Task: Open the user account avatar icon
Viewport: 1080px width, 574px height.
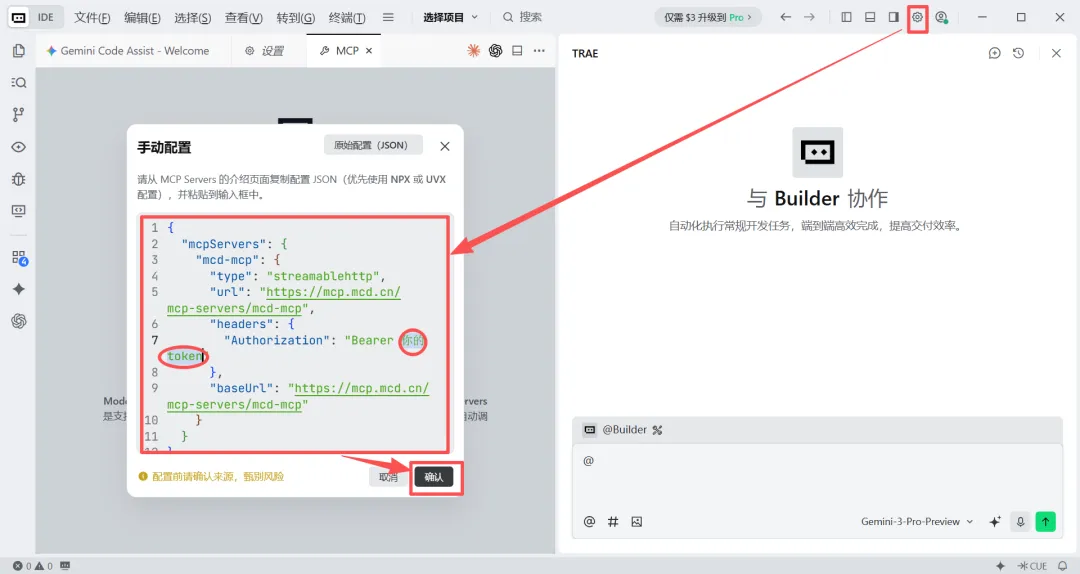Action: [942, 17]
